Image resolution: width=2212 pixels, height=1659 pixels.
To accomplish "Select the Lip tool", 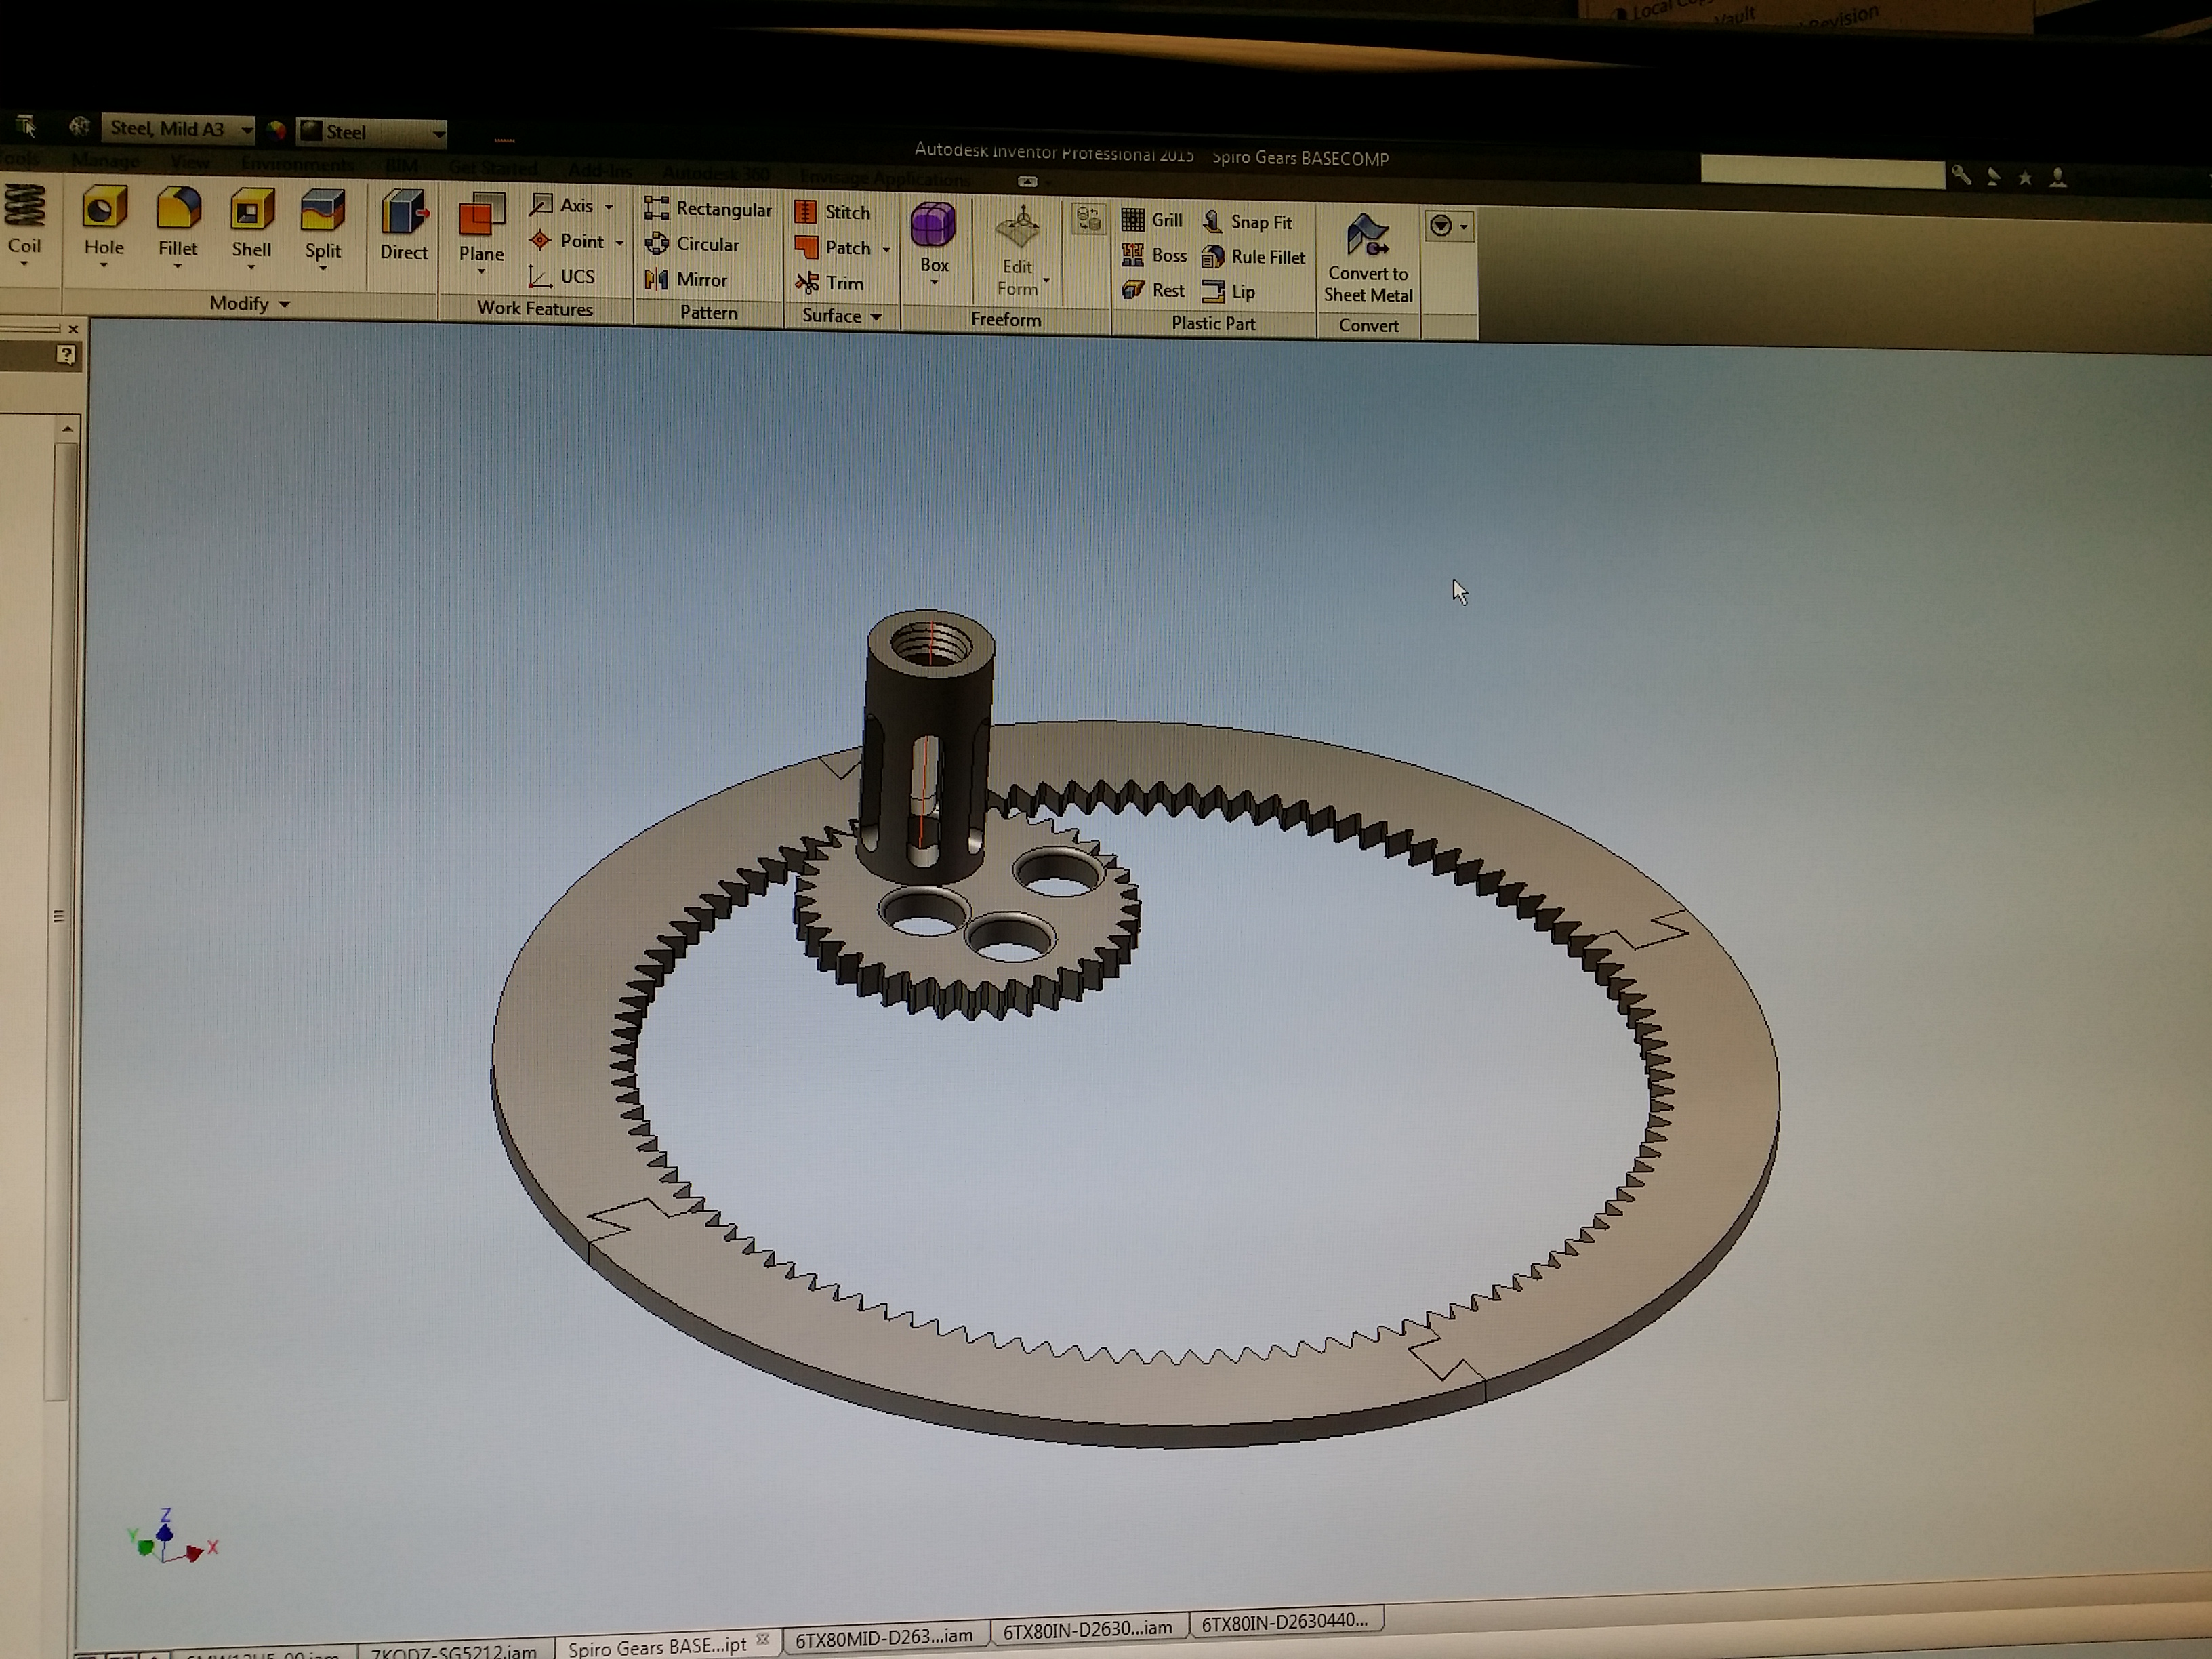I will [1229, 292].
